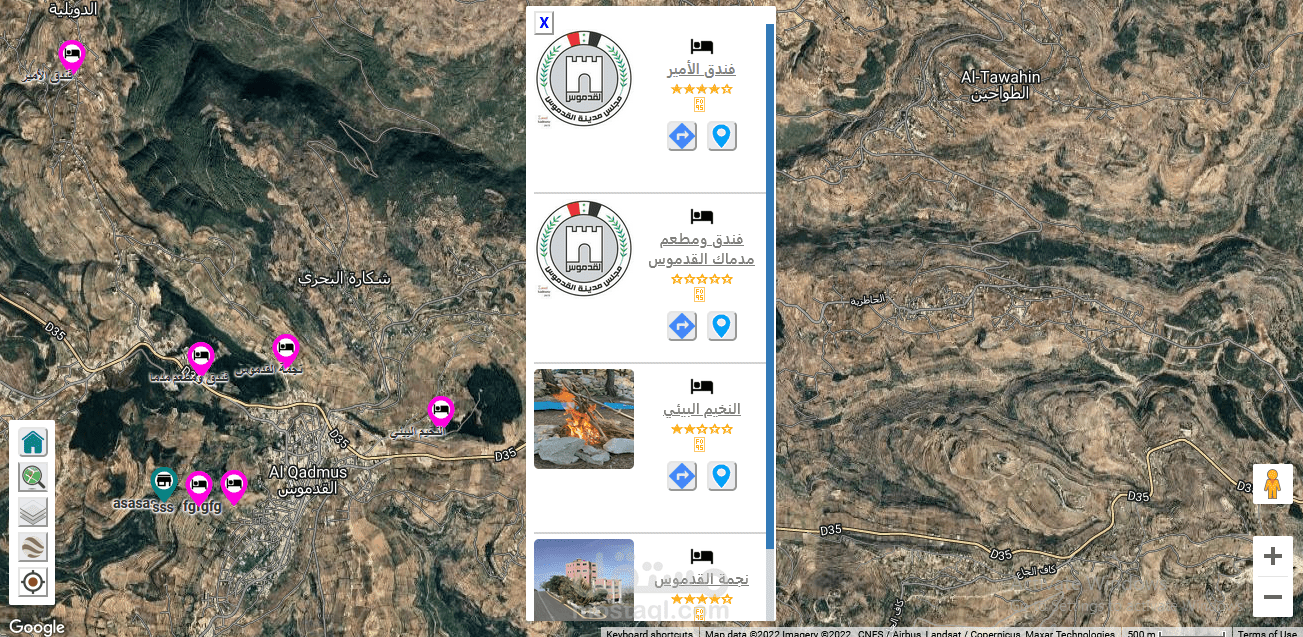This screenshot has width=1303, height=637.
Task: Open the map layers tool
Action: coord(33,512)
